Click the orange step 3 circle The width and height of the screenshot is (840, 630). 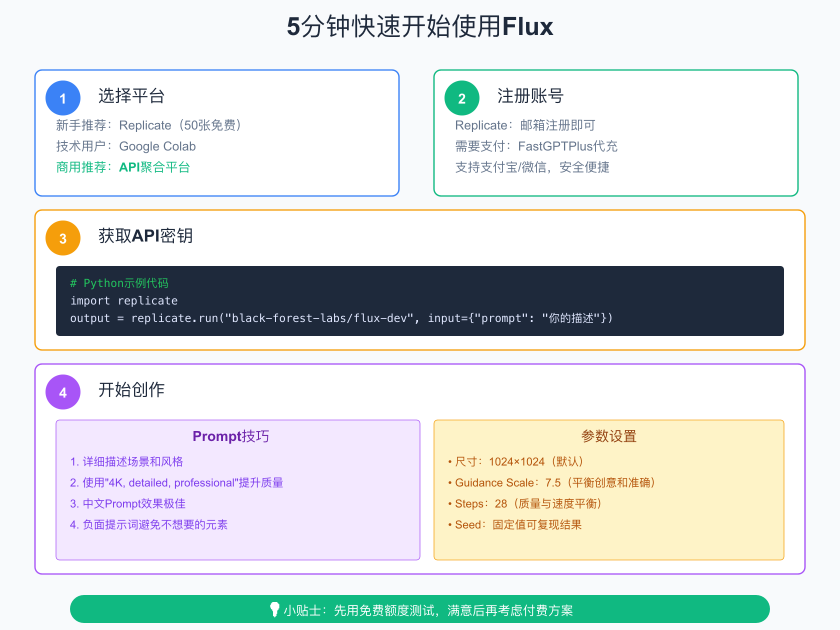(63, 238)
